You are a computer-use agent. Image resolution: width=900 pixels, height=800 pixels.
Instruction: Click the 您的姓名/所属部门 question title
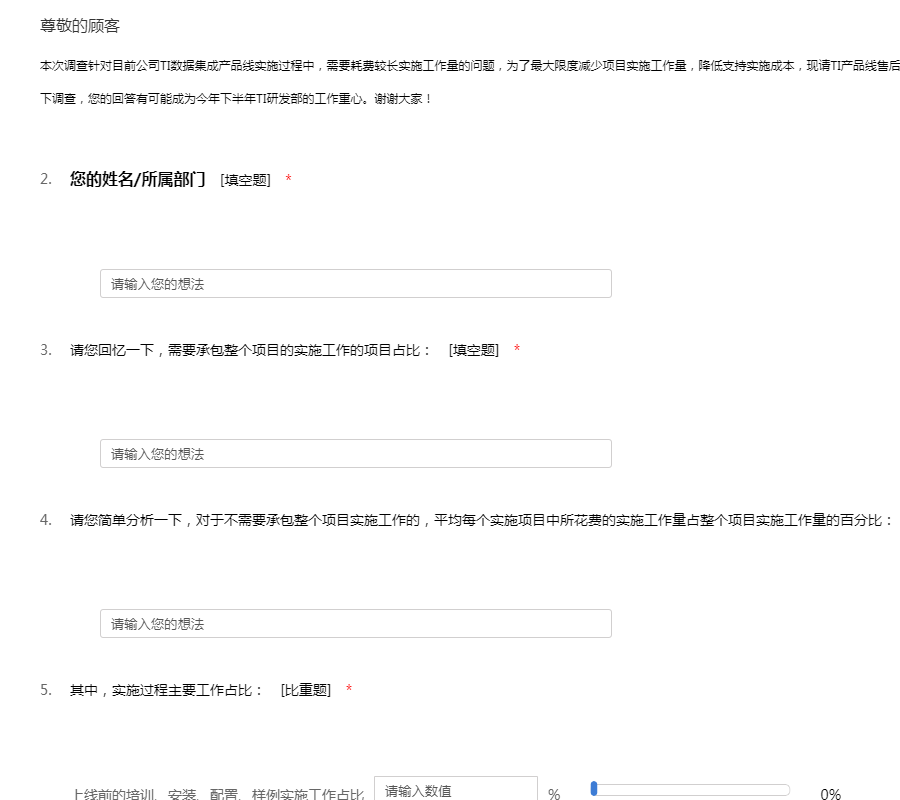[138, 180]
